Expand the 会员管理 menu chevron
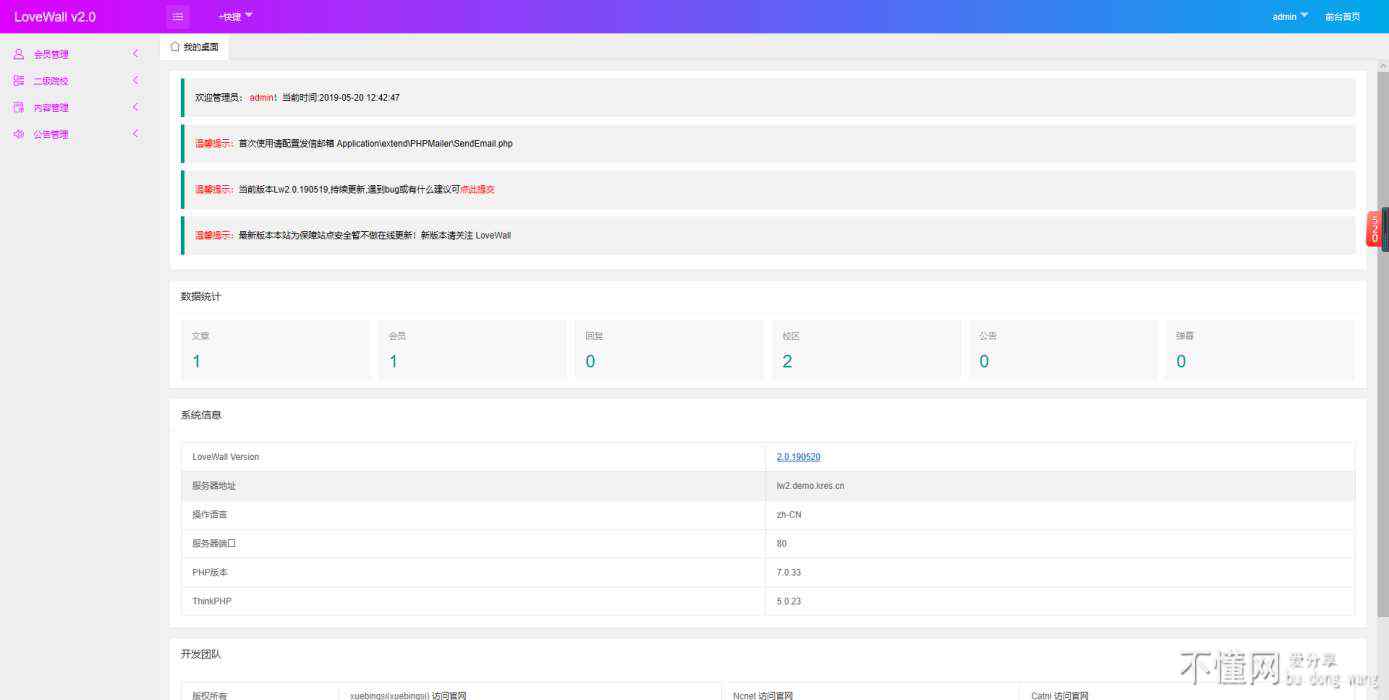This screenshot has width=1389, height=700. point(135,54)
